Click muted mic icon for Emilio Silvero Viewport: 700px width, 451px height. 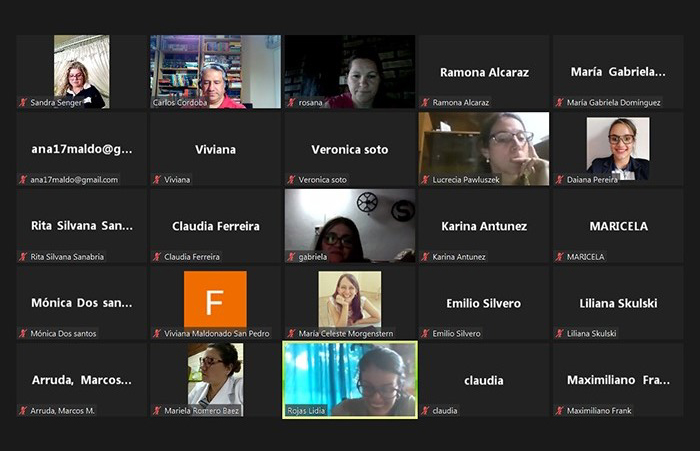coord(425,334)
